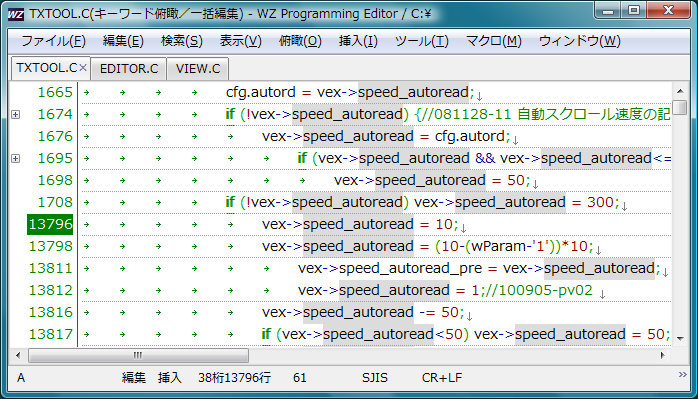Click the 挿入 mode in status bar
This screenshot has height=399, width=698.
tap(170, 378)
